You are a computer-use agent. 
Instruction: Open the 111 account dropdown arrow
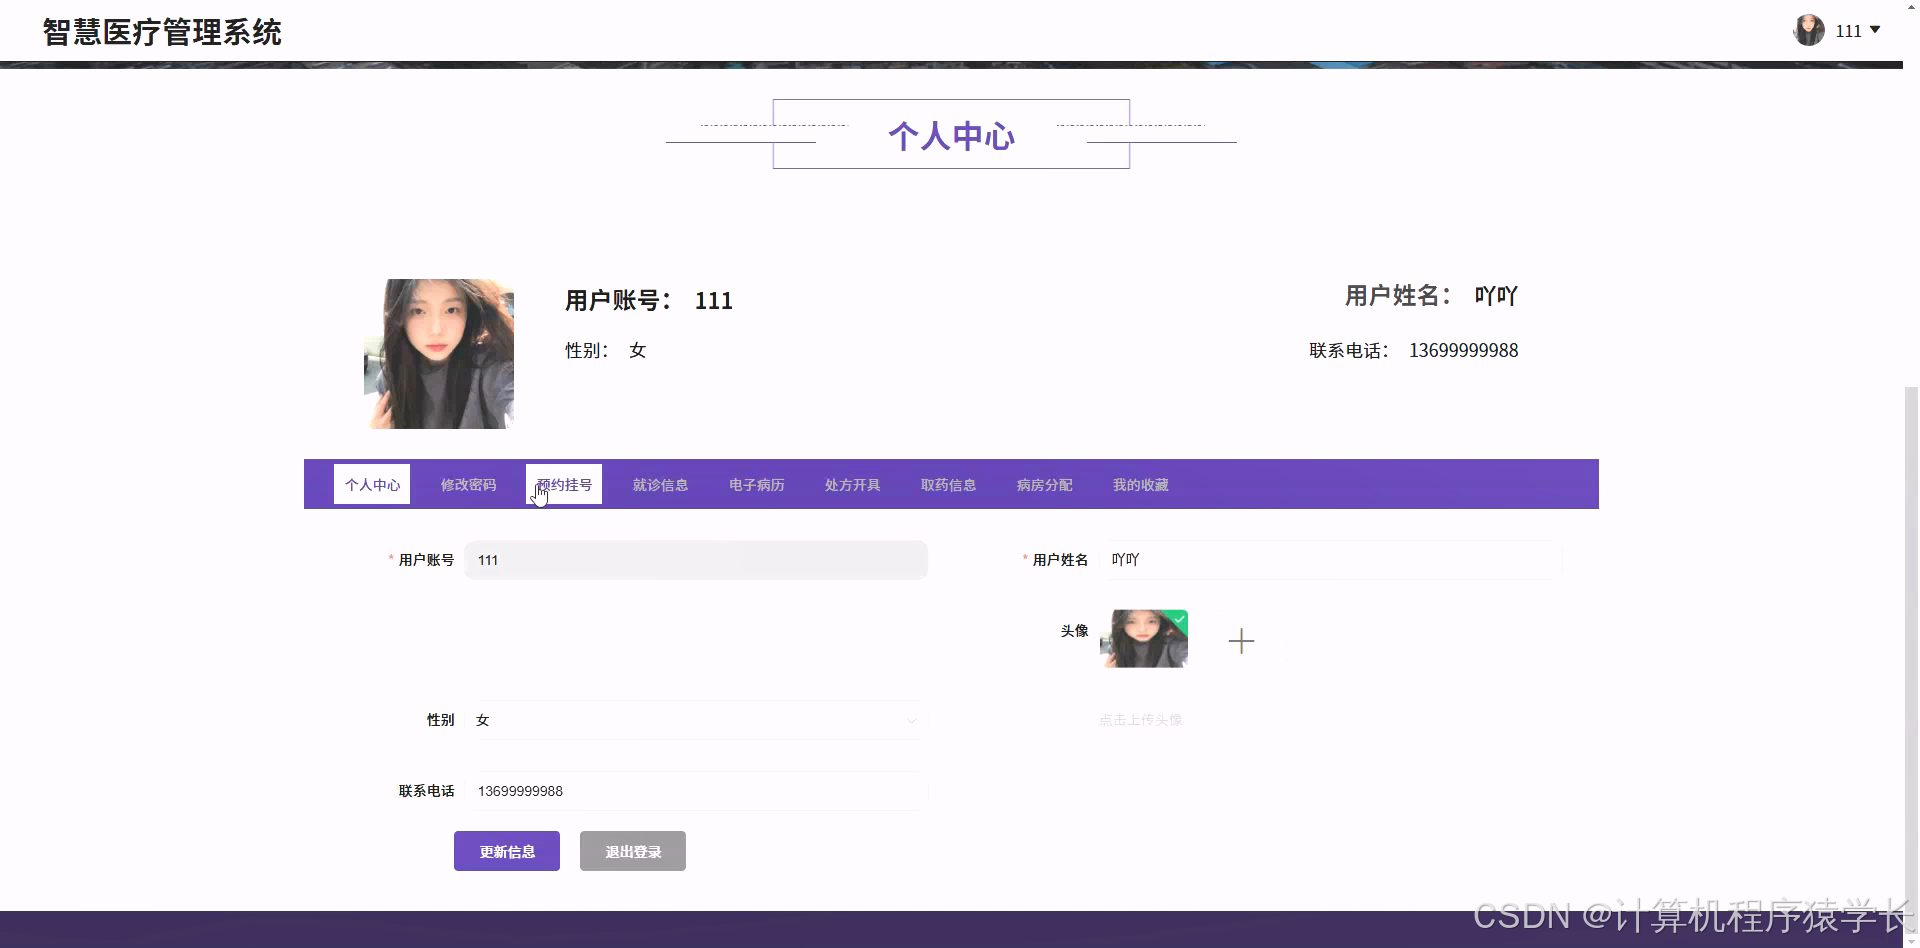click(x=1875, y=30)
